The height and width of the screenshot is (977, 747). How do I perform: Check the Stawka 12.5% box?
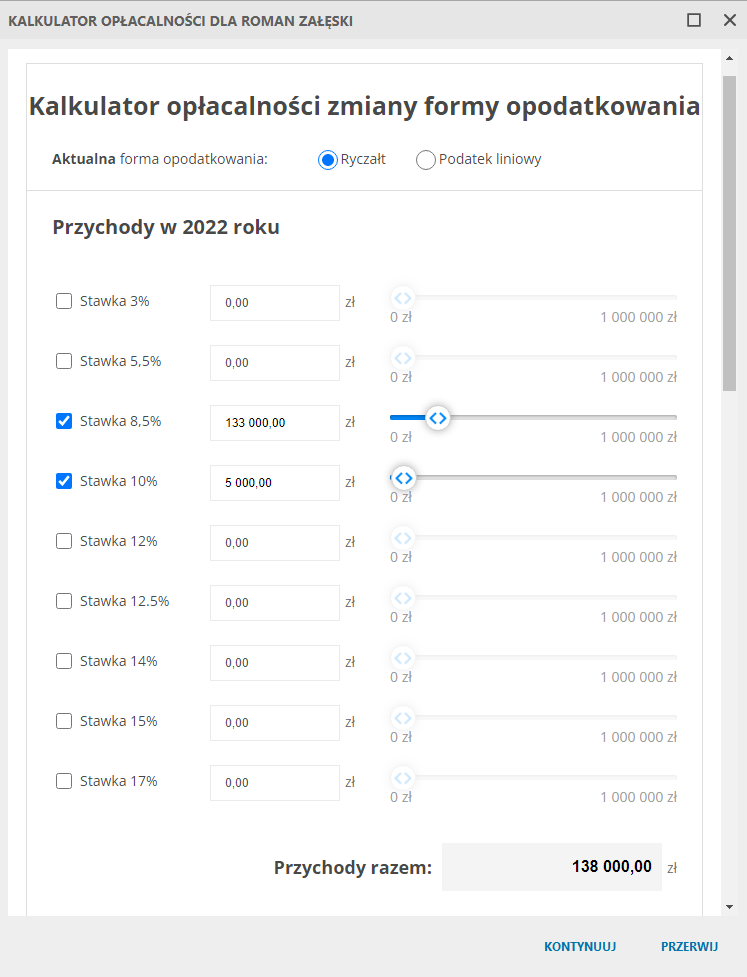[64, 601]
